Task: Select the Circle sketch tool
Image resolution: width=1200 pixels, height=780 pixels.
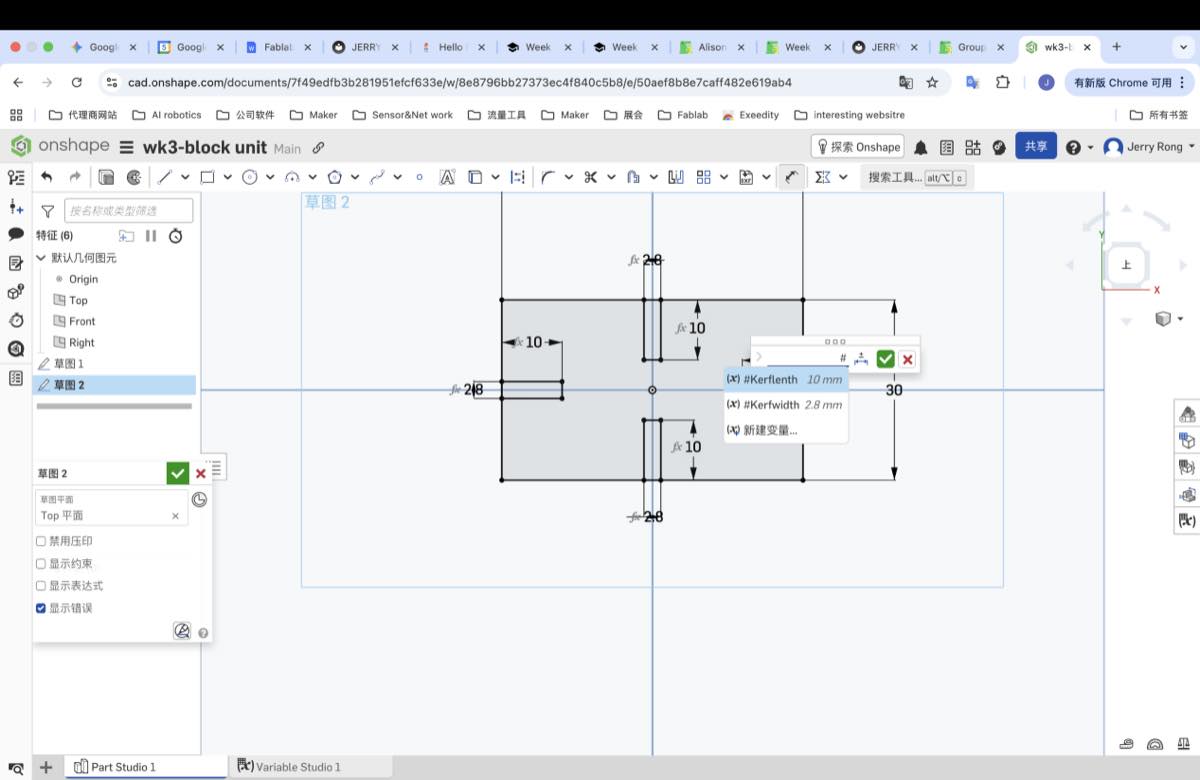Action: [250, 177]
